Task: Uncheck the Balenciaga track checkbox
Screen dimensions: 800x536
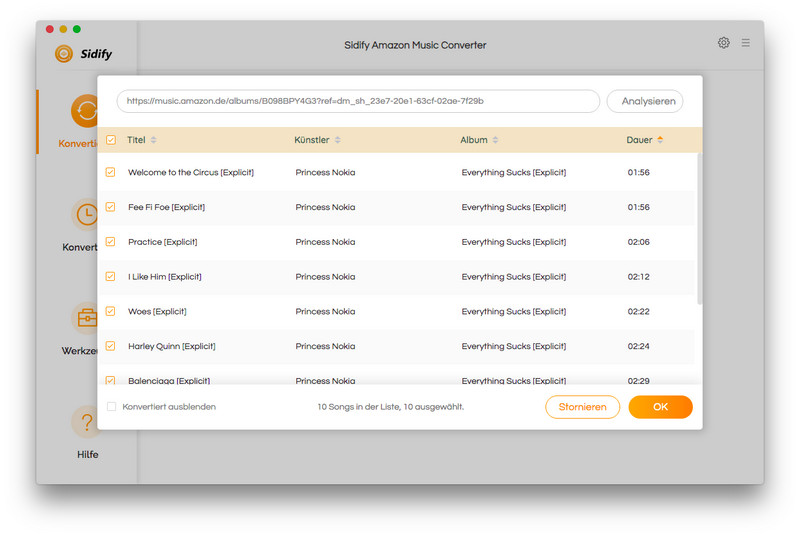Action: (x=110, y=380)
